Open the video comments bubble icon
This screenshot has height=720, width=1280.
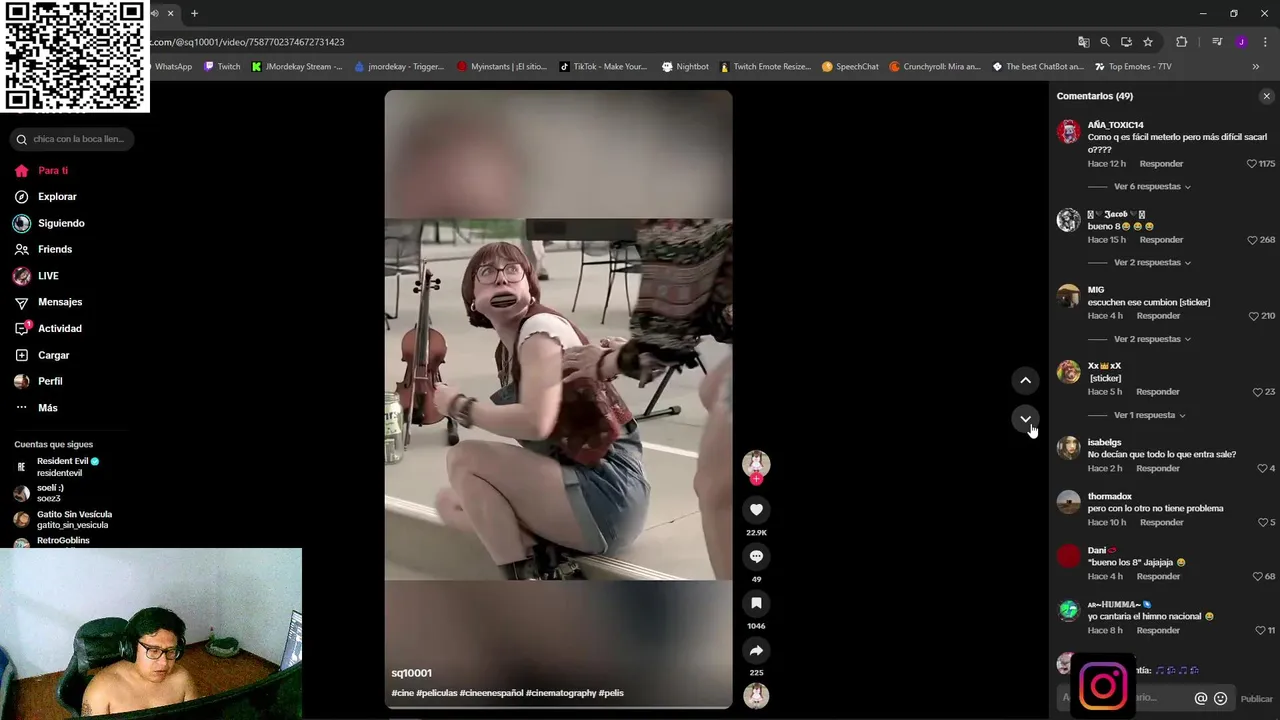756,556
